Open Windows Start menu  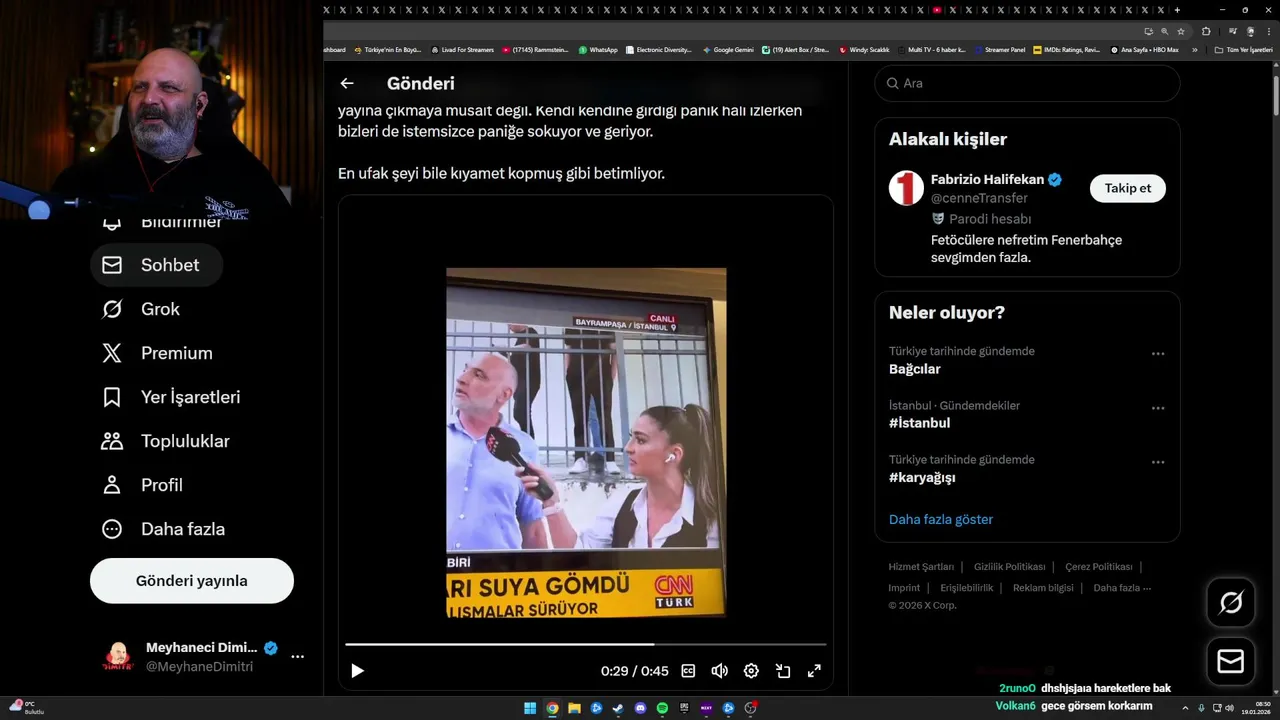[530, 708]
